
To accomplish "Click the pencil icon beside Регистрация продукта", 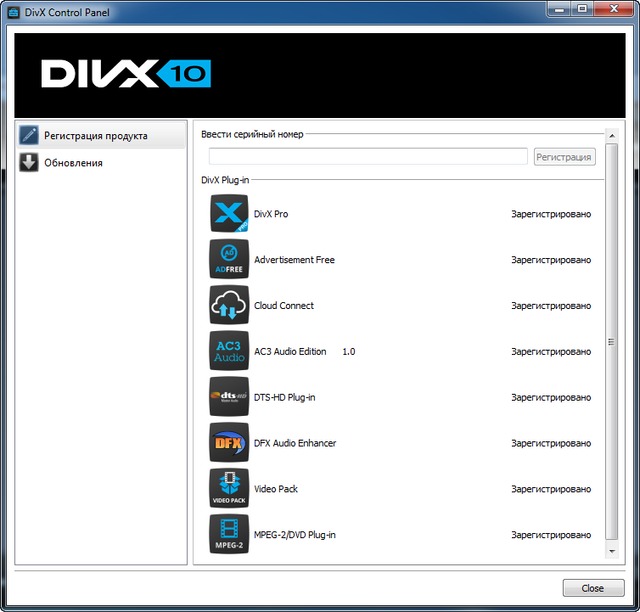I will tap(29, 136).
